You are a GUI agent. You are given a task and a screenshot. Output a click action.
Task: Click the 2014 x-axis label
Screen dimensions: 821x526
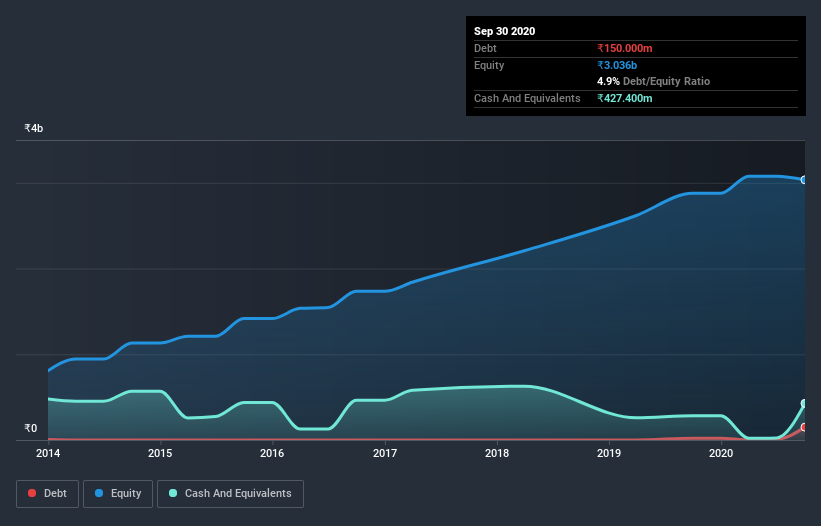tap(48, 453)
